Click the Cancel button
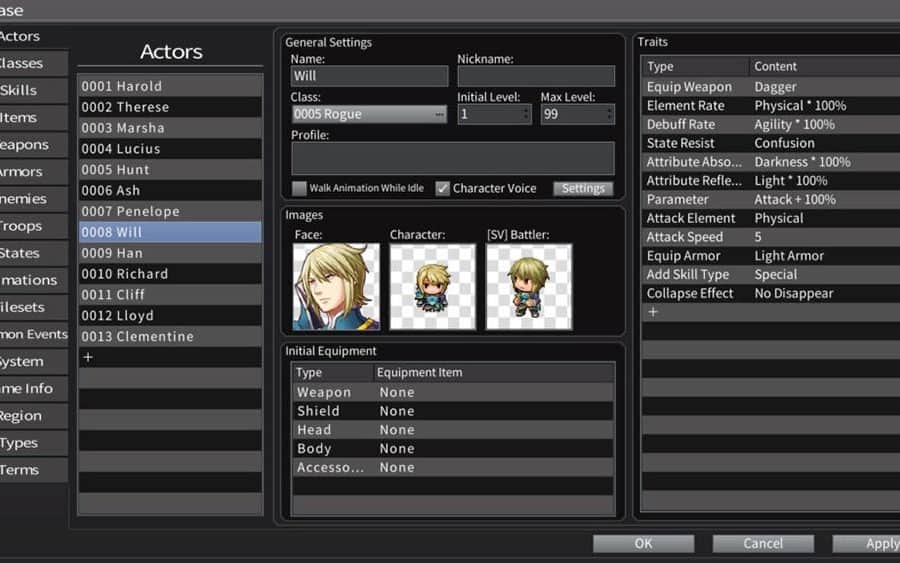The width and height of the screenshot is (900, 563). (x=762, y=543)
